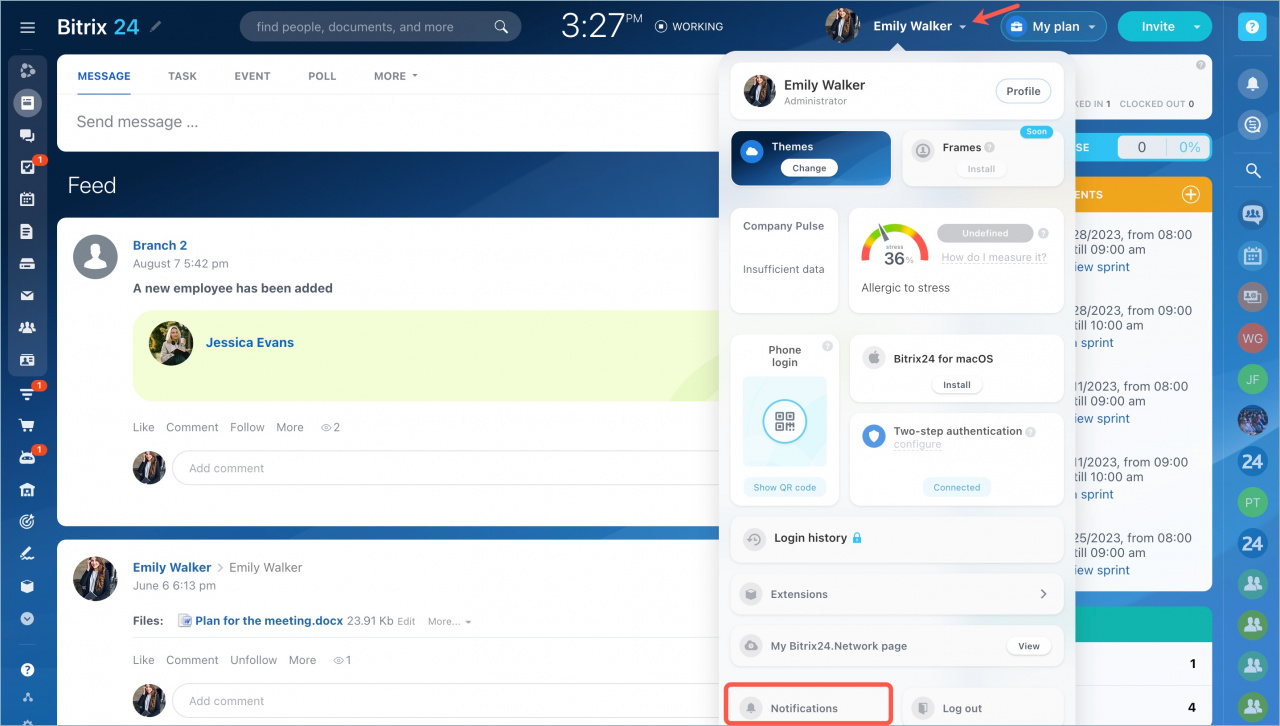1280x726 pixels.
Task: Open the Calendar icon in left sidebar
Action: (x=28, y=199)
